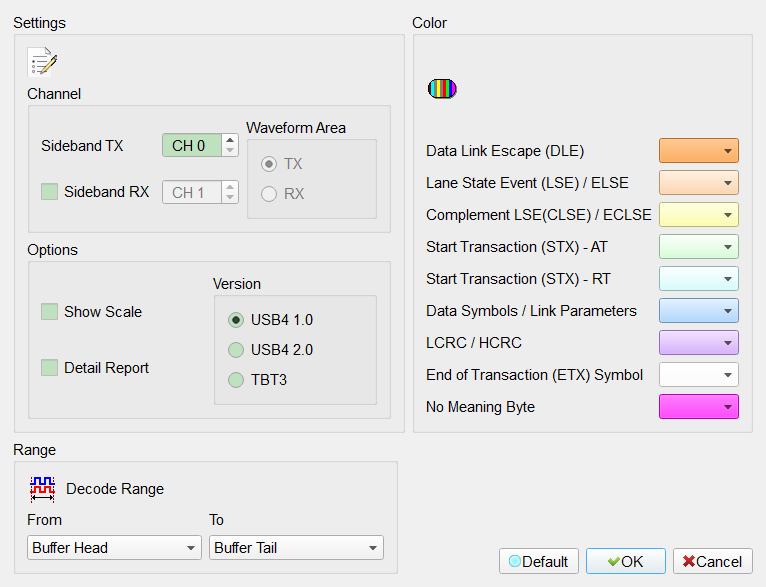766x587 pixels.
Task: Click the Sideband TX CH 0 field
Action: tap(192, 146)
